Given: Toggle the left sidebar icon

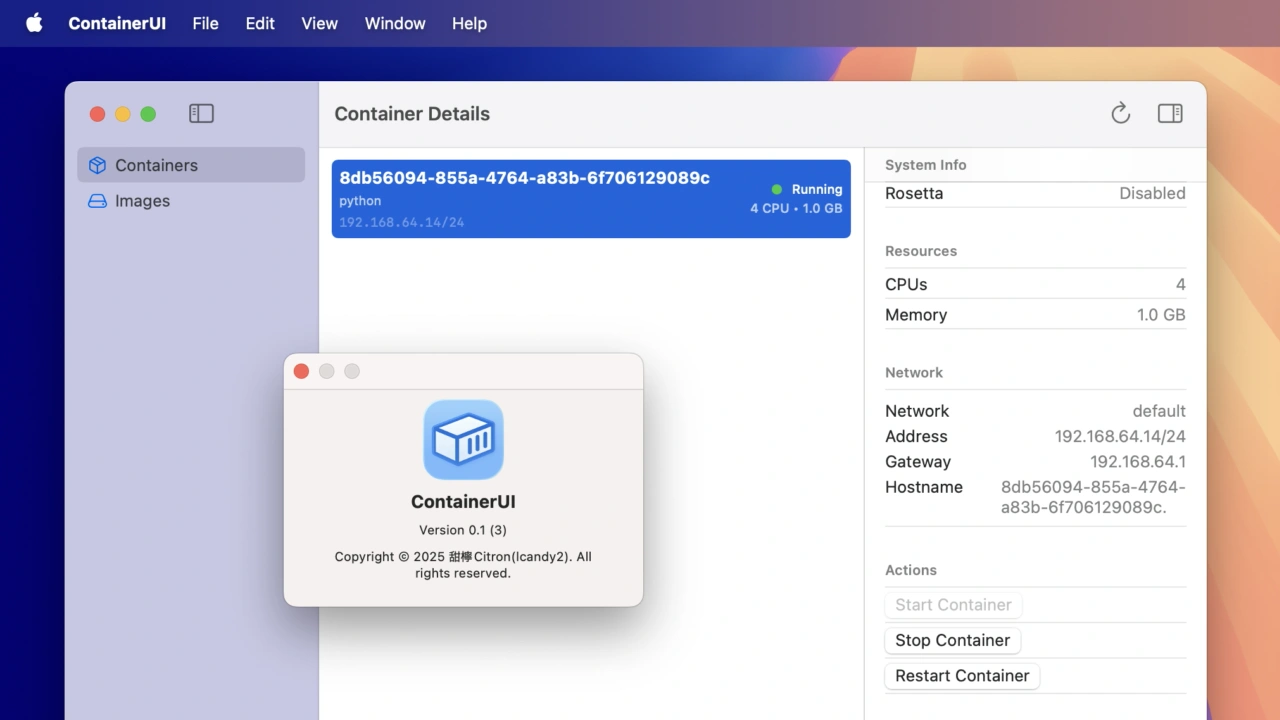Looking at the screenshot, I should (201, 114).
